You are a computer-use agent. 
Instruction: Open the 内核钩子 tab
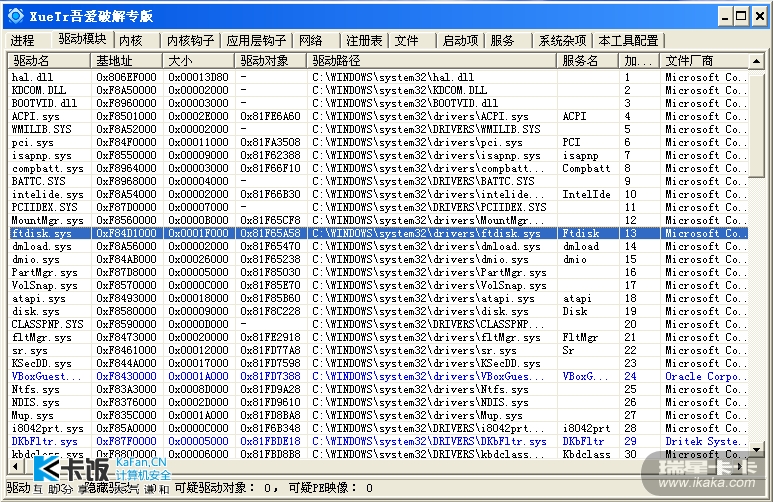click(191, 40)
